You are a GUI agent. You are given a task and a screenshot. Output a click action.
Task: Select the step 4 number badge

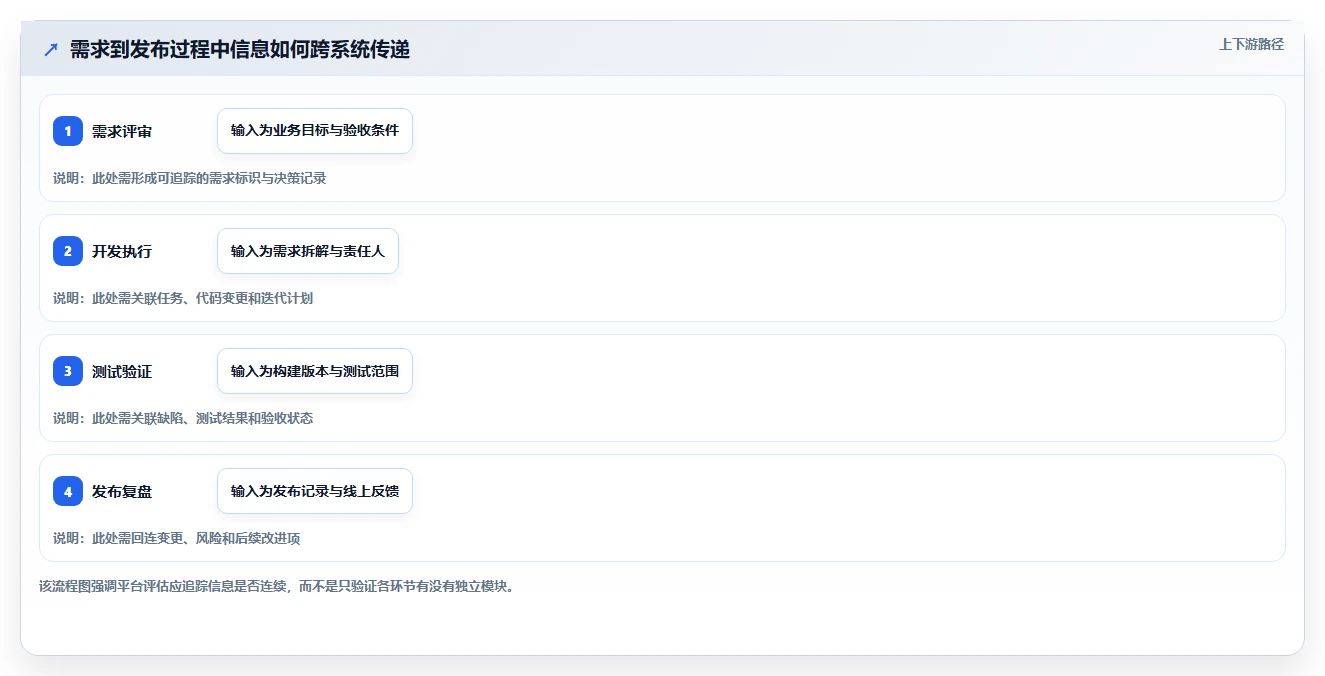(x=68, y=491)
